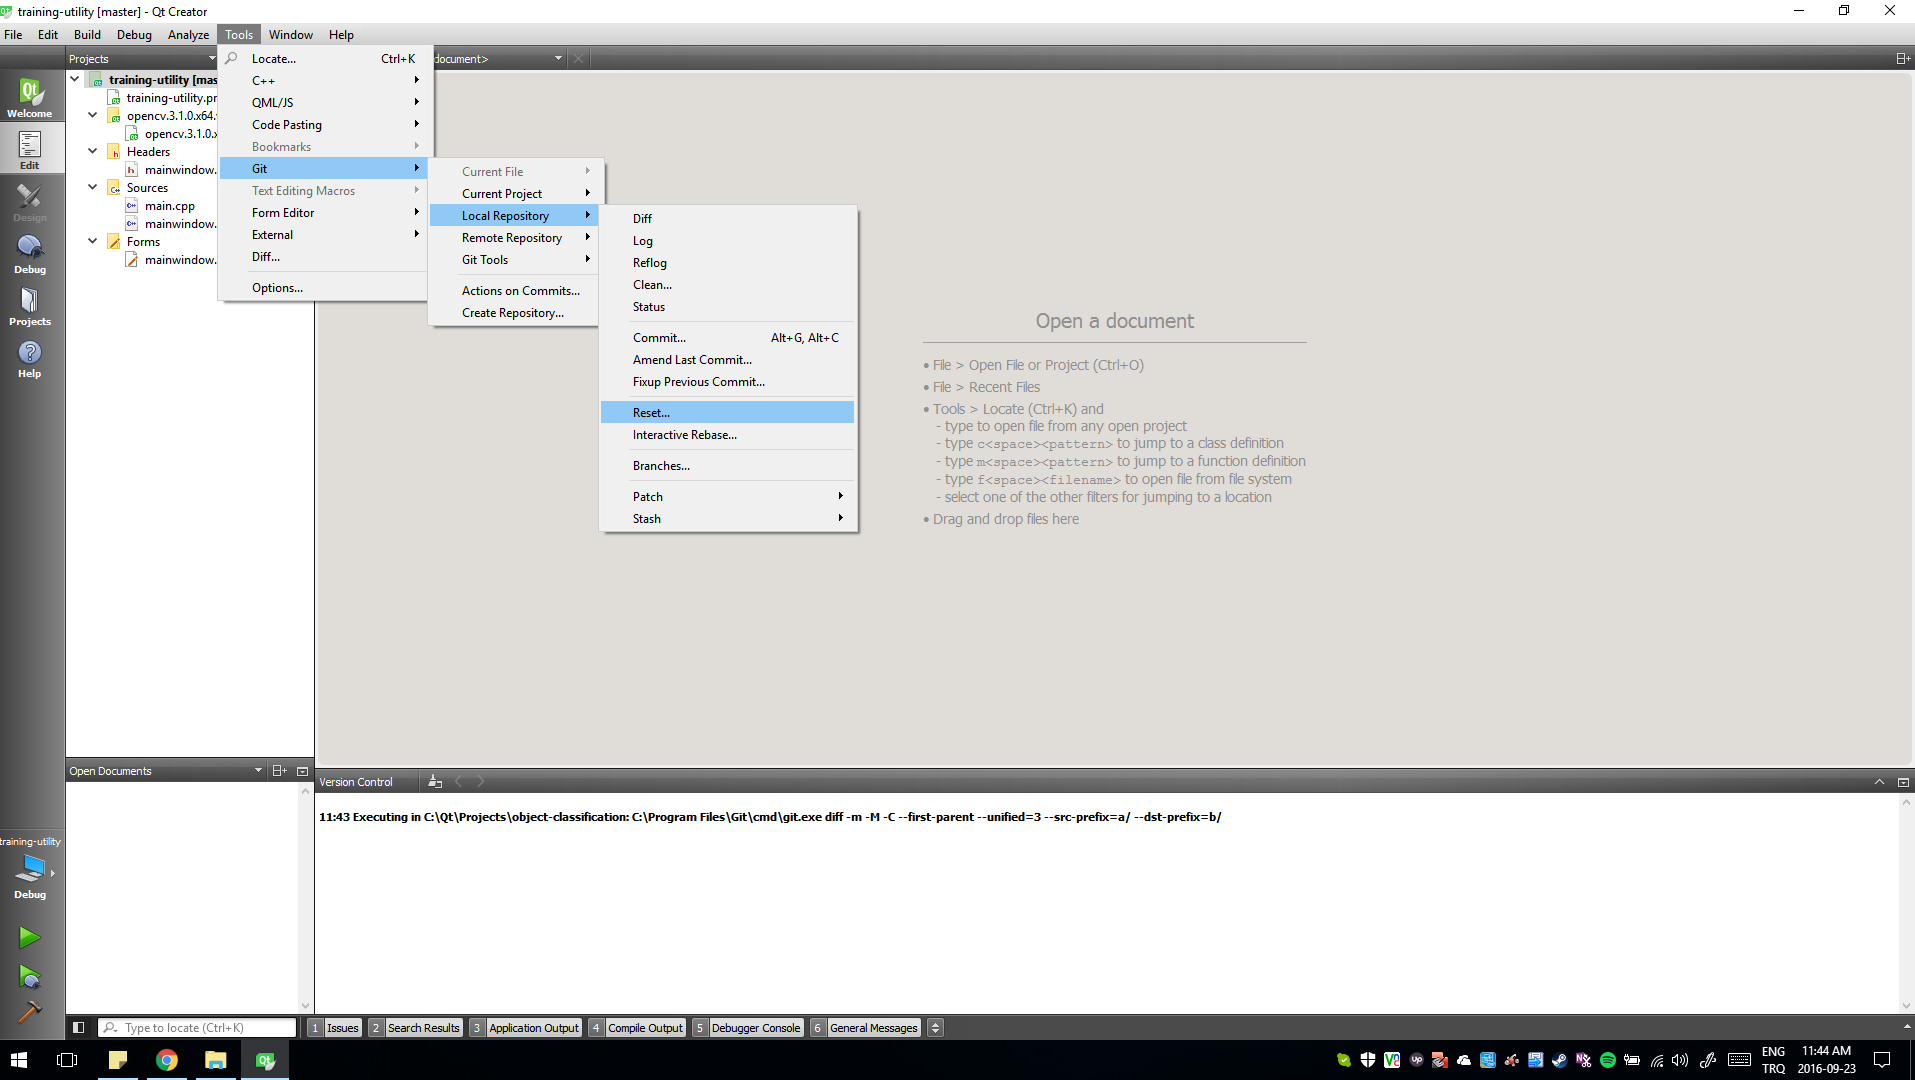Viewport: 1915px width, 1080px height.
Task: Build project with the hammer icon
Action: [x=30, y=1012]
